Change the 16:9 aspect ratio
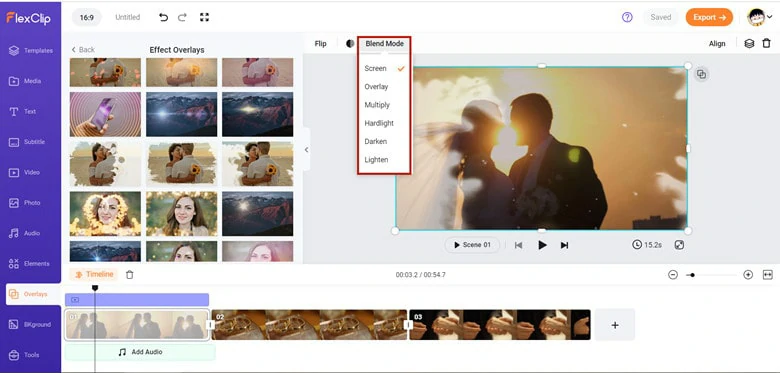This screenshot has height=373, width=780. pyautogui.click(x=87, y=17)
